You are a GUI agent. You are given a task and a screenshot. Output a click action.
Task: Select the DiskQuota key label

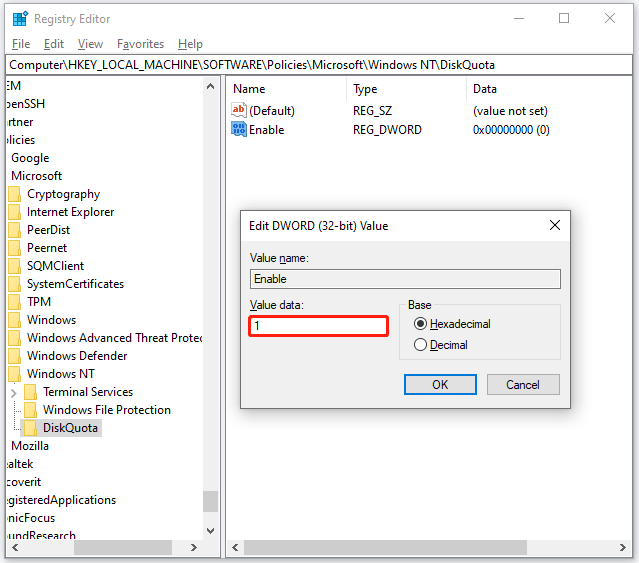[x=71, y=428]
